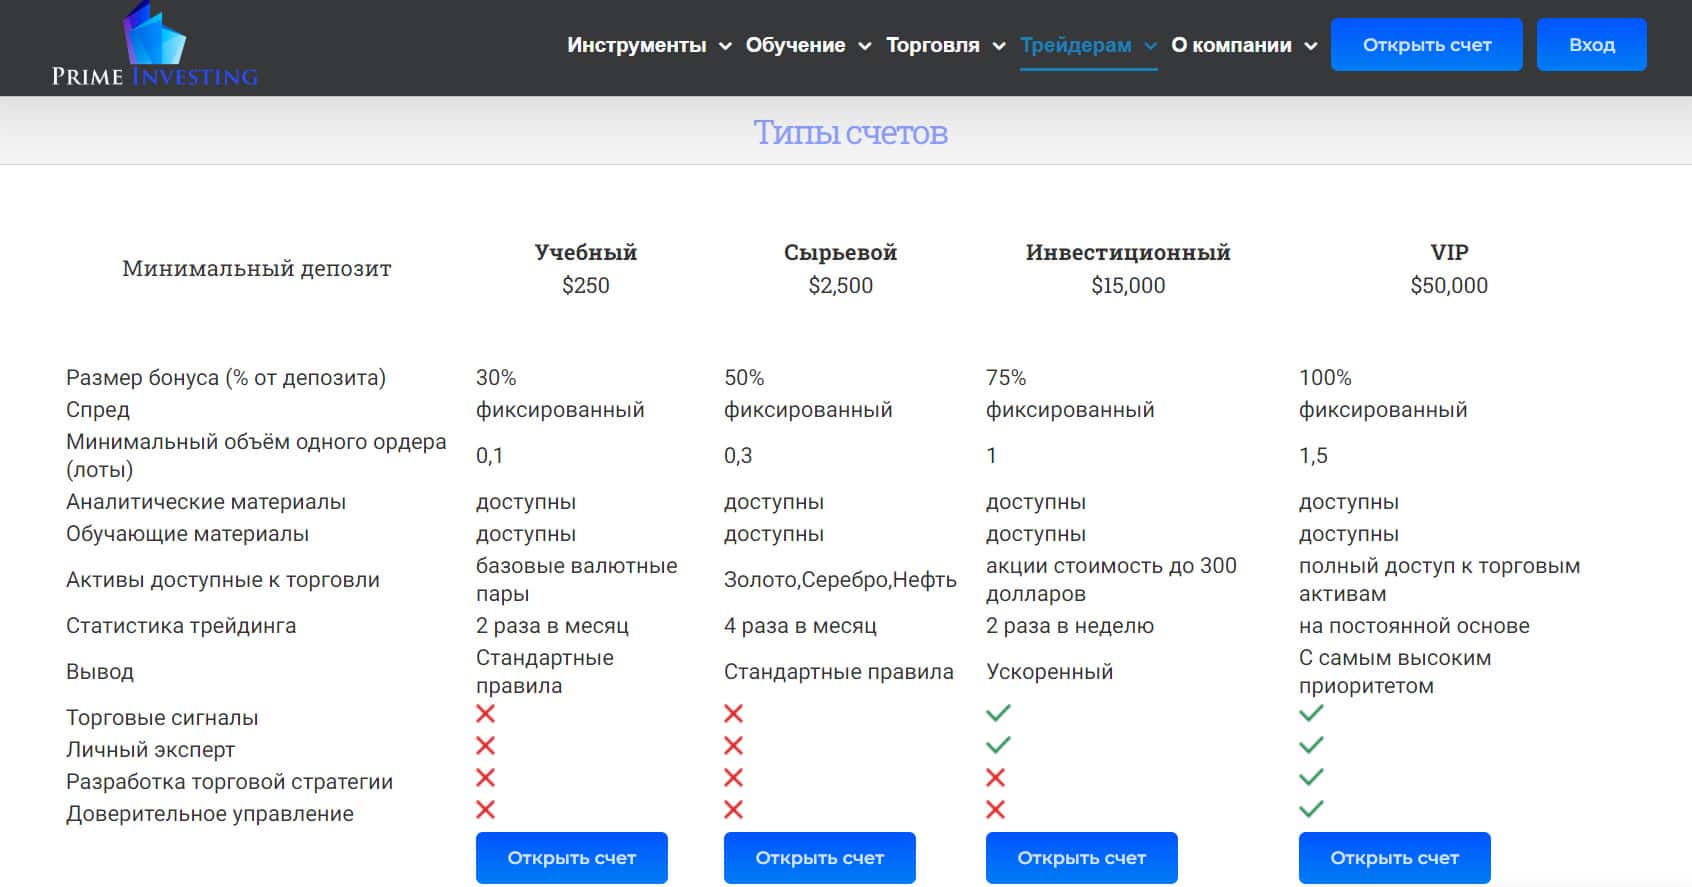This screenshot has width=1692, height=887.
Task: Click the red cross for Инвестиционный разработка стратегии
Action: pyautogui.click(x=995, y=777)
